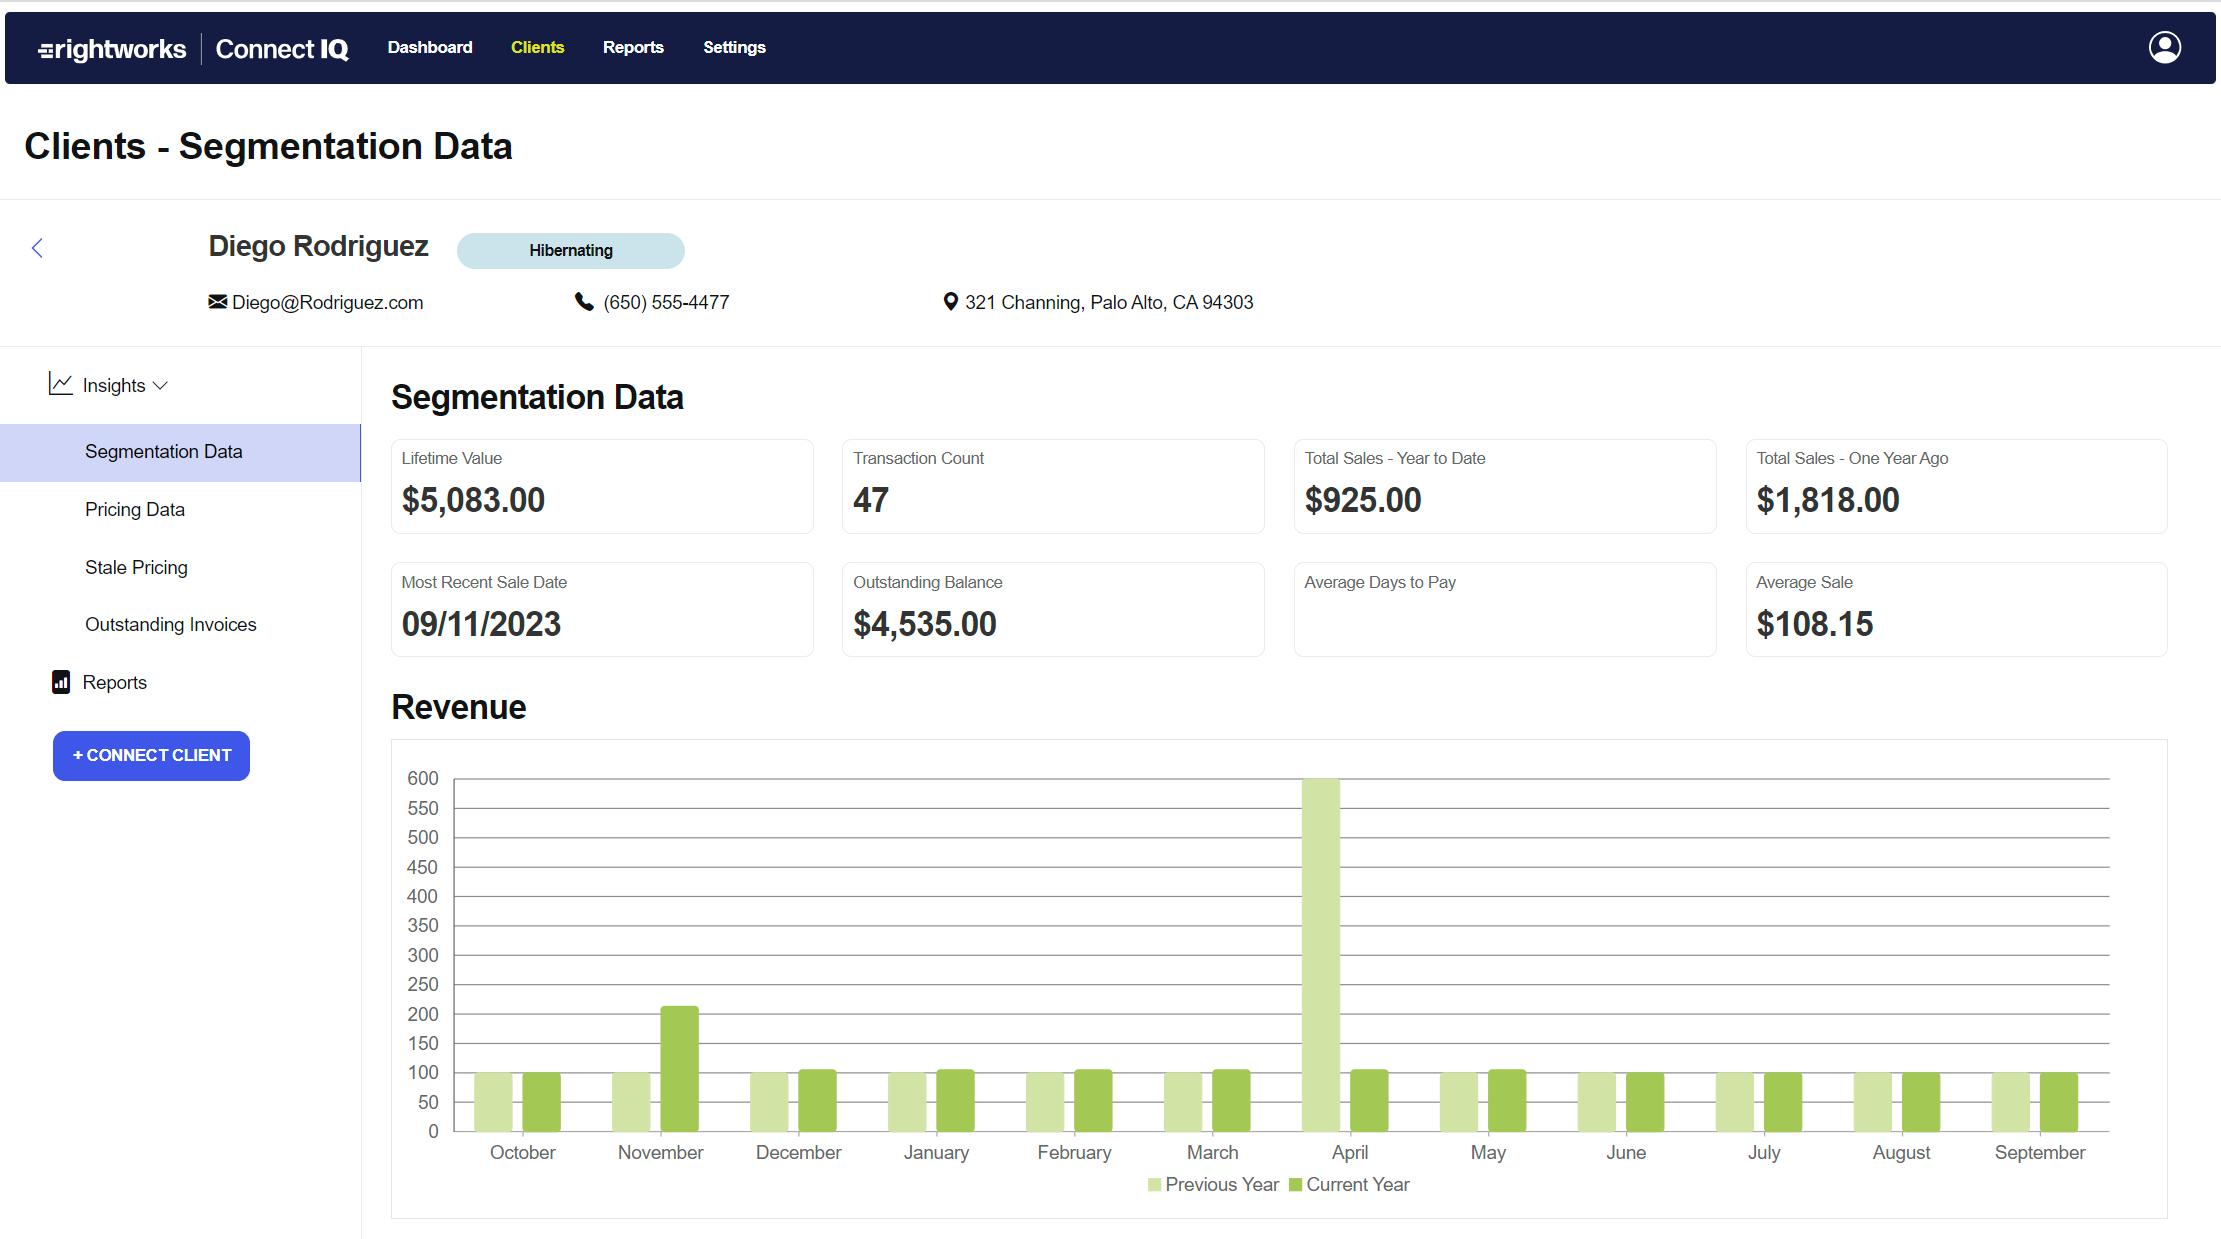Click the address 321 Channing, Palo Alto
Image resolution: width=2221 pixels, height=1239 pixels.
point(1108,302)
